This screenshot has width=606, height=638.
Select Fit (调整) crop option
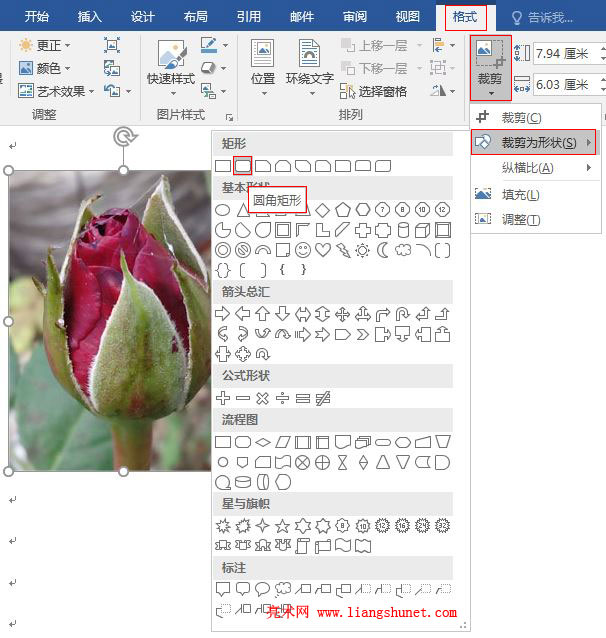coord(535,220)
